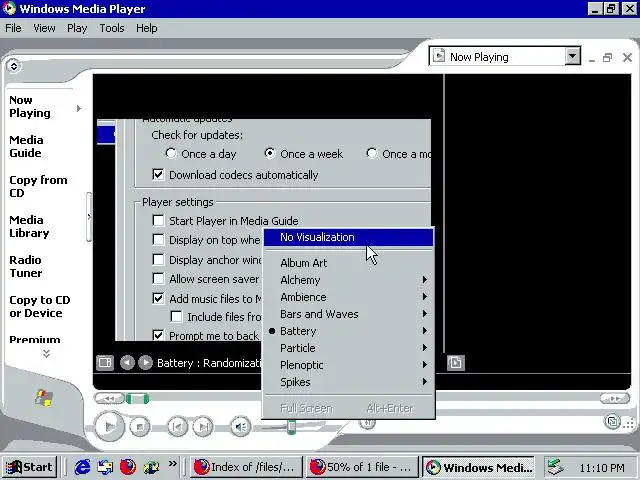The width and height of the screenshot is (640, 480).
Task: Open the Tools menu
Action: [112, 28]
